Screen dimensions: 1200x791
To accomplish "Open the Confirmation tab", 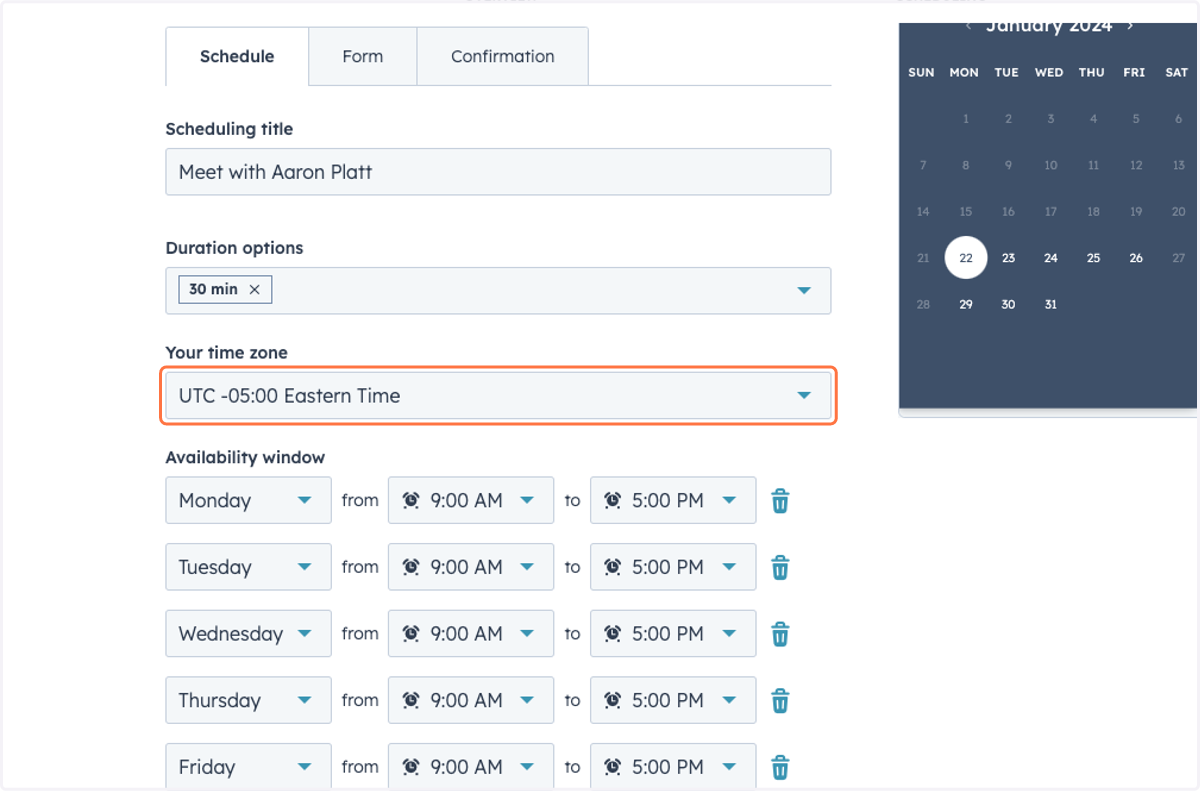I will point(502,56).
